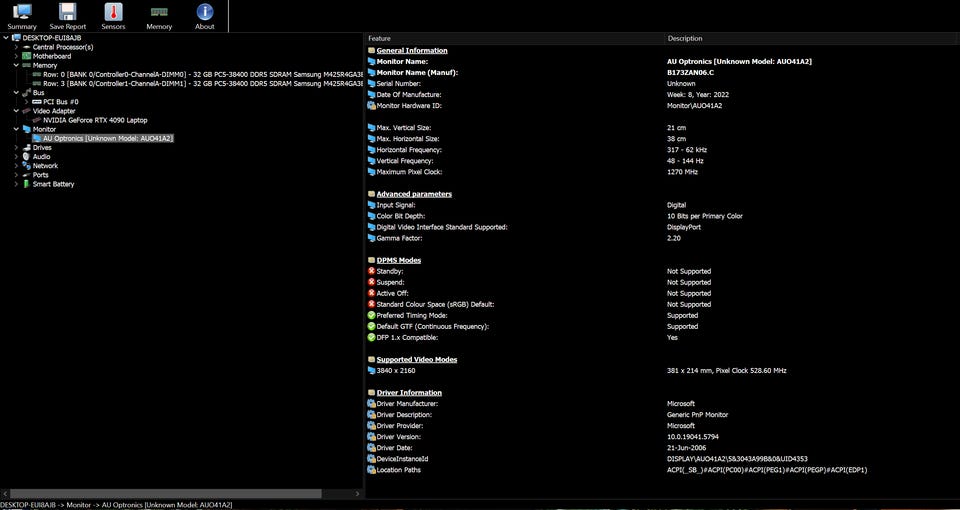Open the Sensors thermometer icon

click(113, 12)
